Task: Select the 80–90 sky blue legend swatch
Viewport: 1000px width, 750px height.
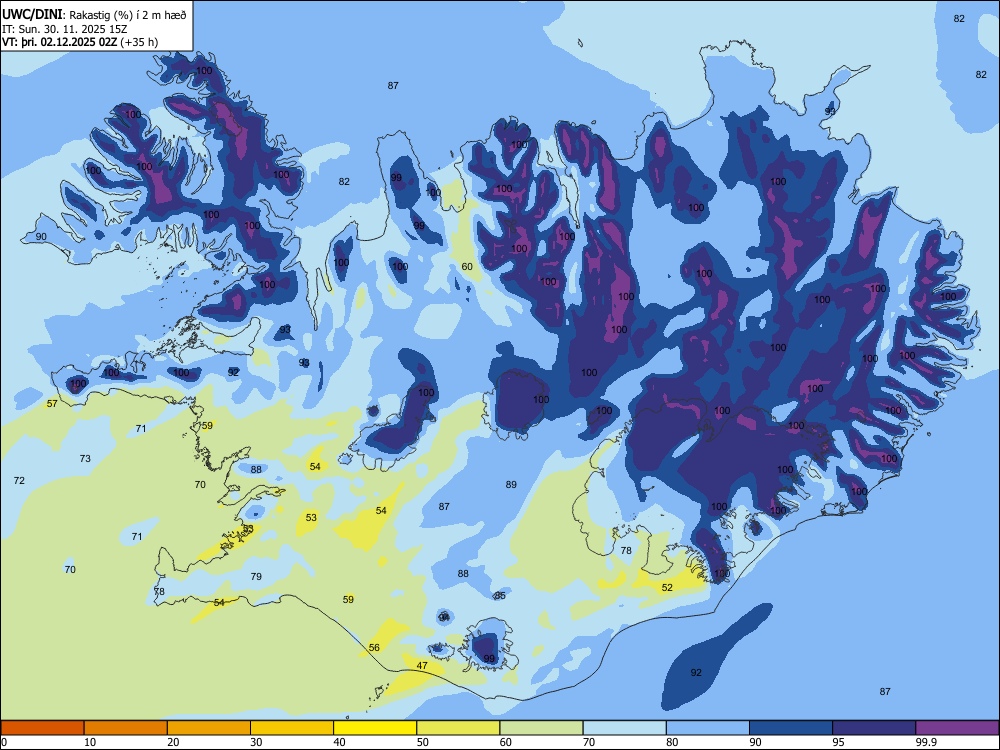Action: coord(708,728)
